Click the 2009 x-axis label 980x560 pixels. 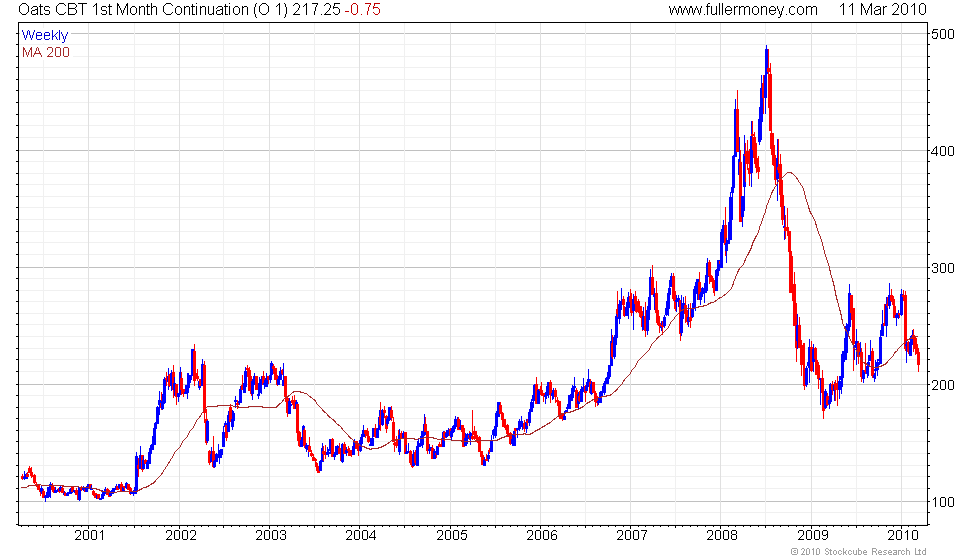(x=812, y=535)
